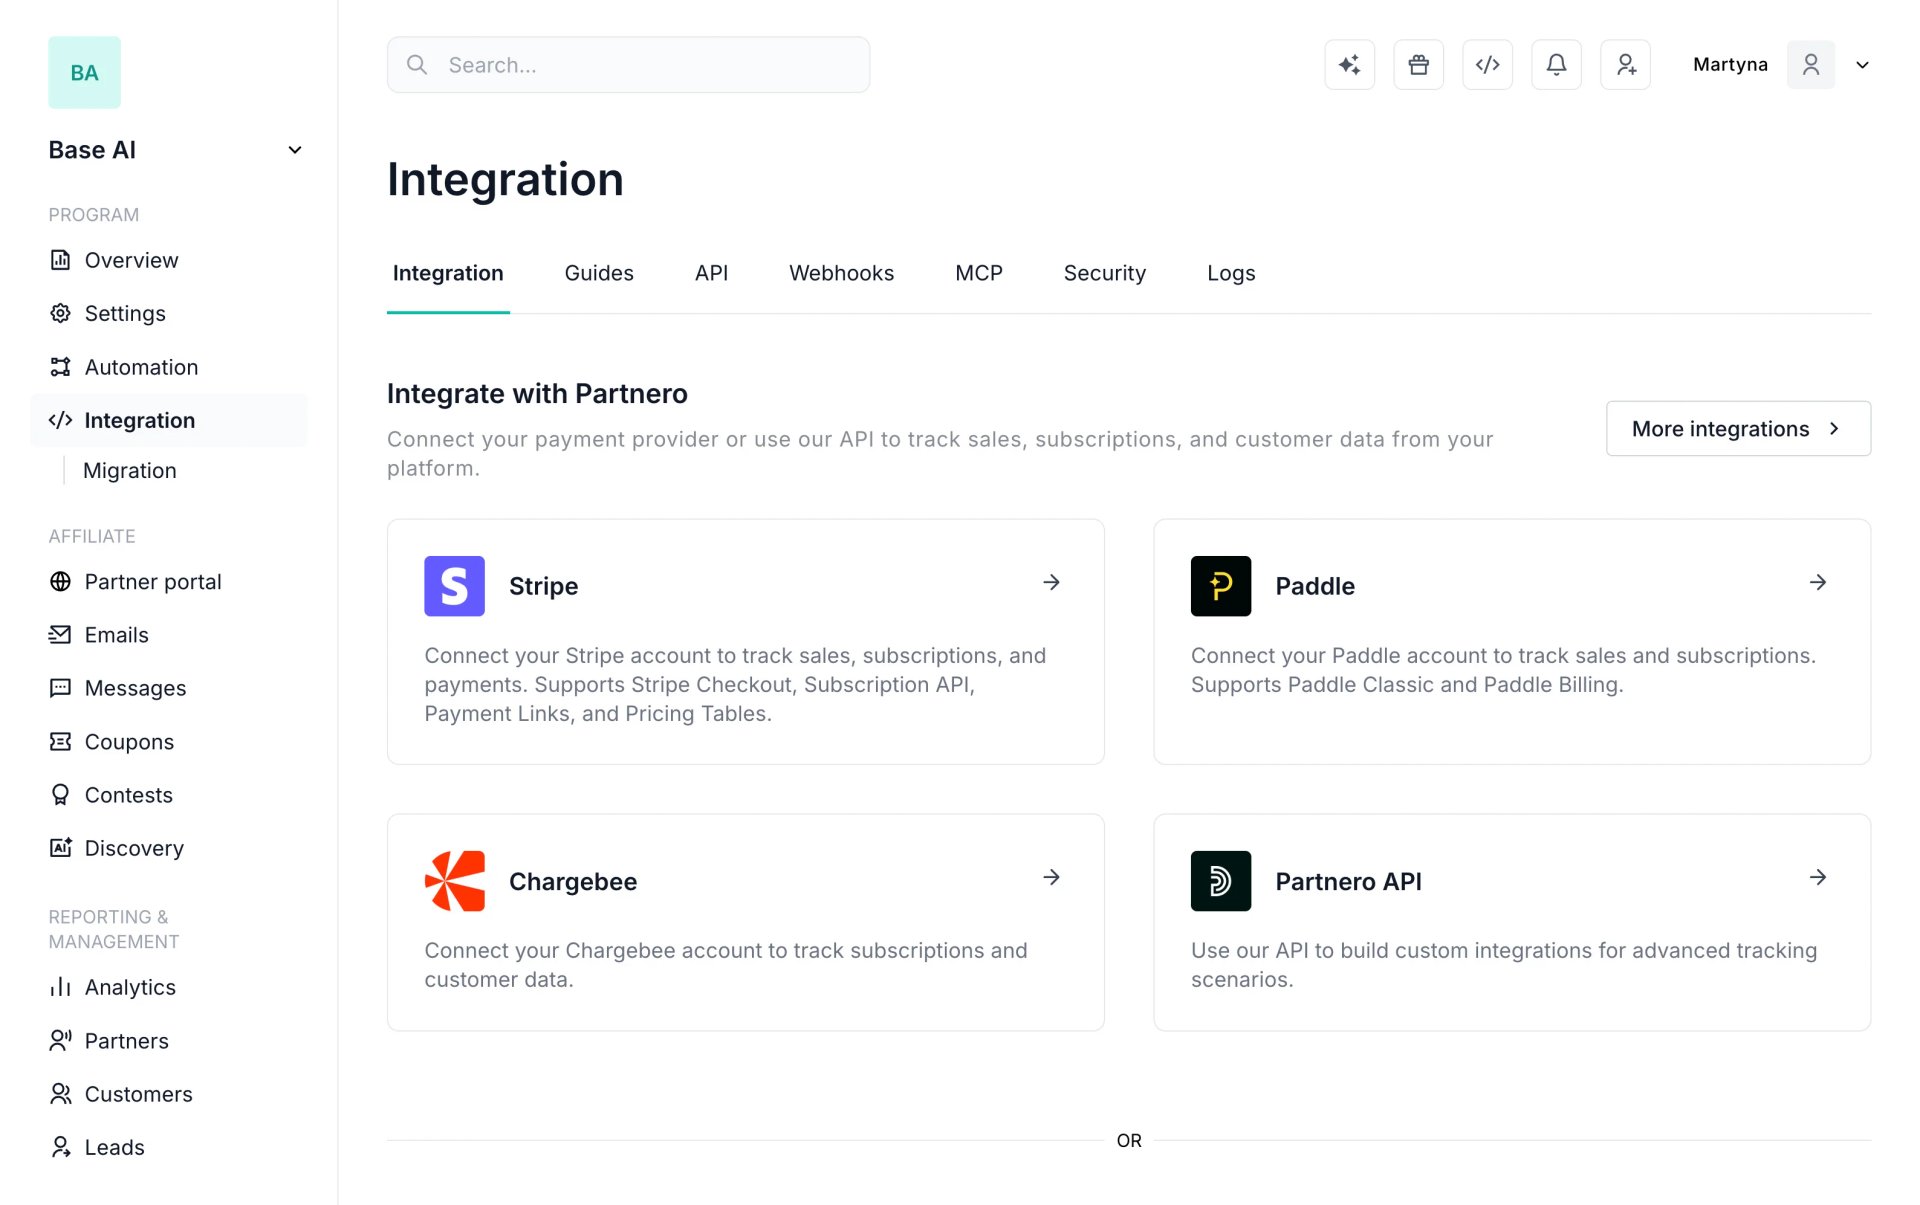Click the Analytics bars icon

click(60, 987)
